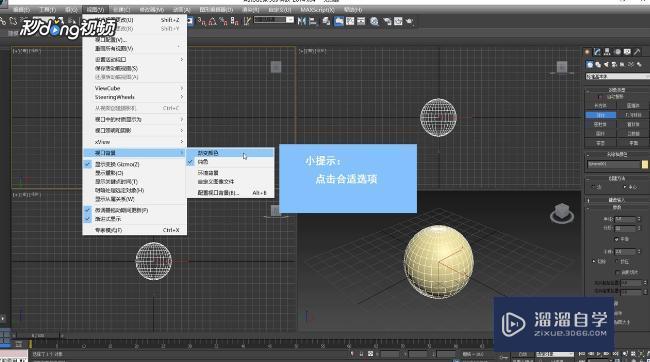Toggle the Percent Snap icon
The height and width of the screenshot is (362, 650).
(x=223, y=21)
